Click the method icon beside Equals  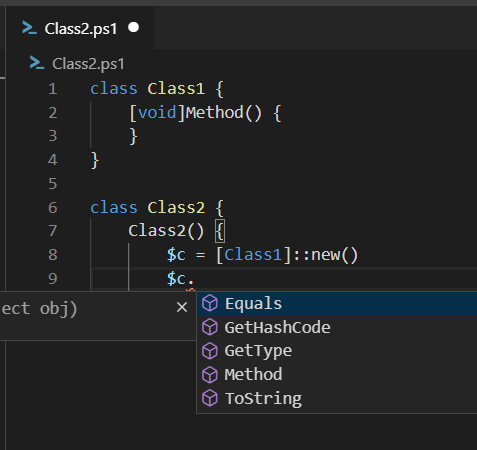pyautogui.click(x=210, y=303)
